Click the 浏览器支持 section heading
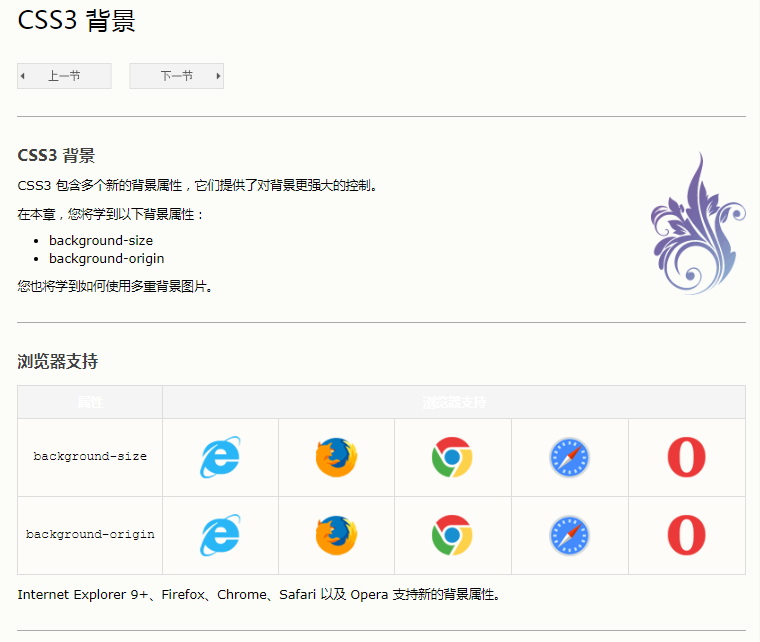760x642 pixels. 58,361
